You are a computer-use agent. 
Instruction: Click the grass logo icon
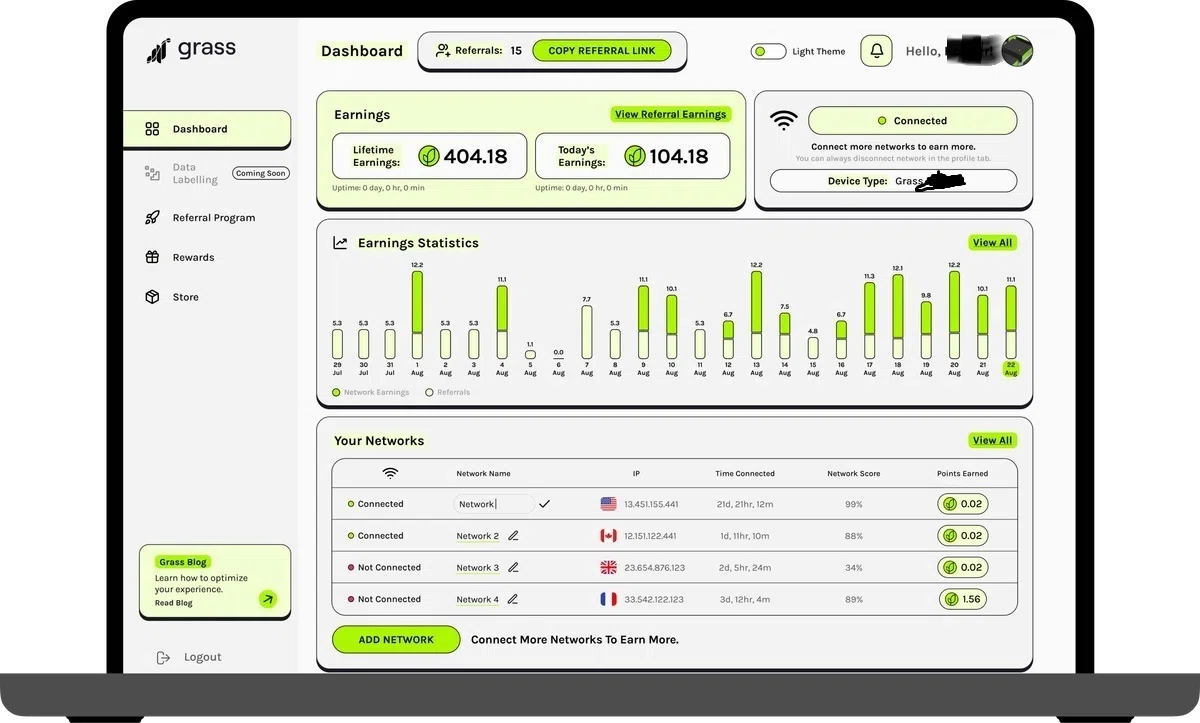(158, 51)
